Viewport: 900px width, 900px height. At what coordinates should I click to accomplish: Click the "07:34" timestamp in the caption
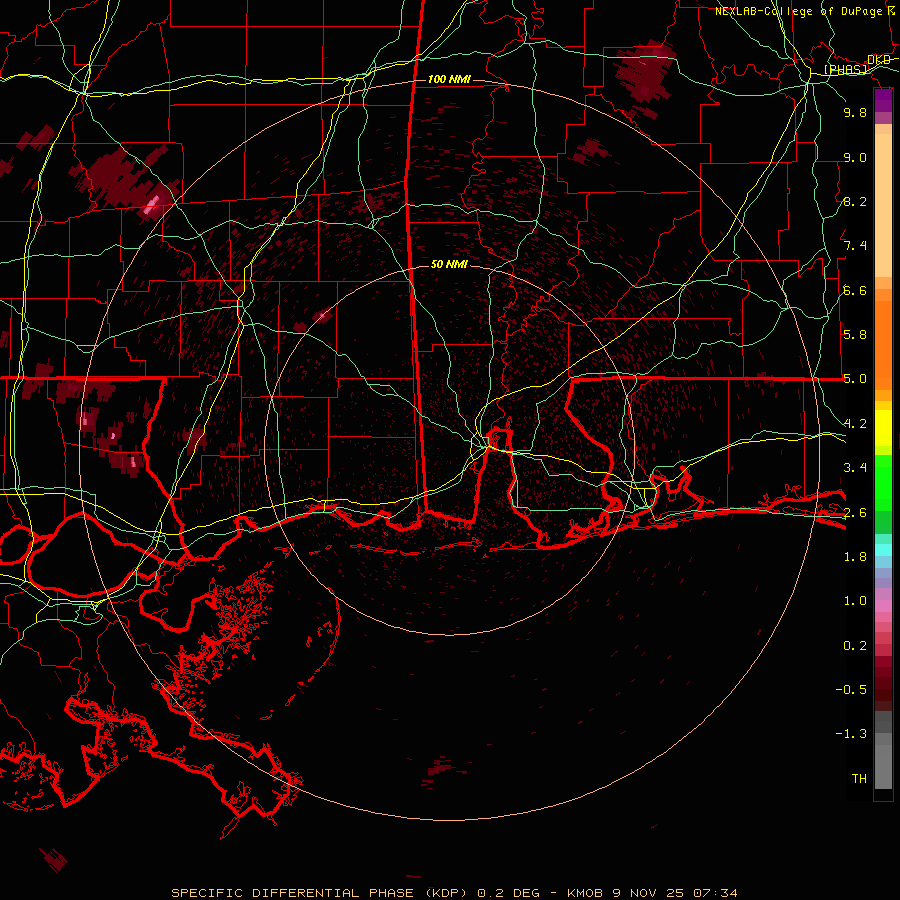(715, 893)
